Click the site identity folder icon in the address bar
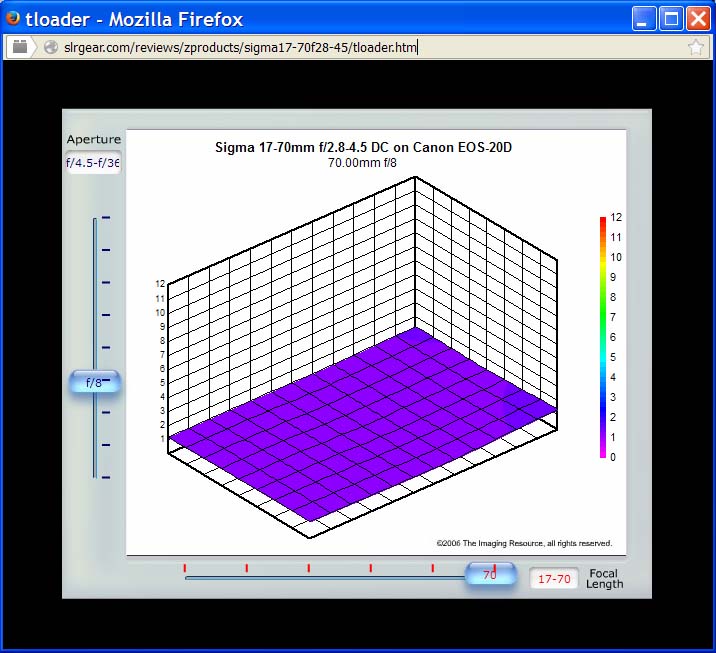Image resolution: width=716 pixels, height=653 pixels. point(20,47)
